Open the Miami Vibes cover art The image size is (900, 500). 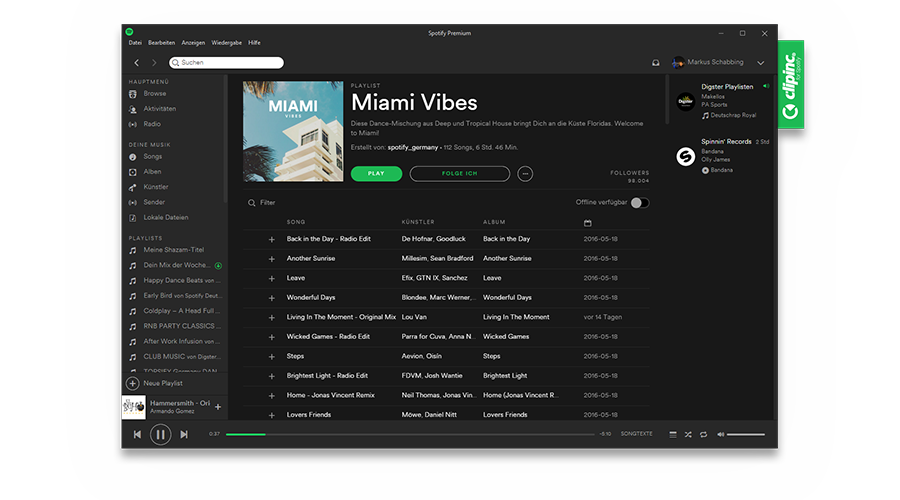[x=293, y=131]
